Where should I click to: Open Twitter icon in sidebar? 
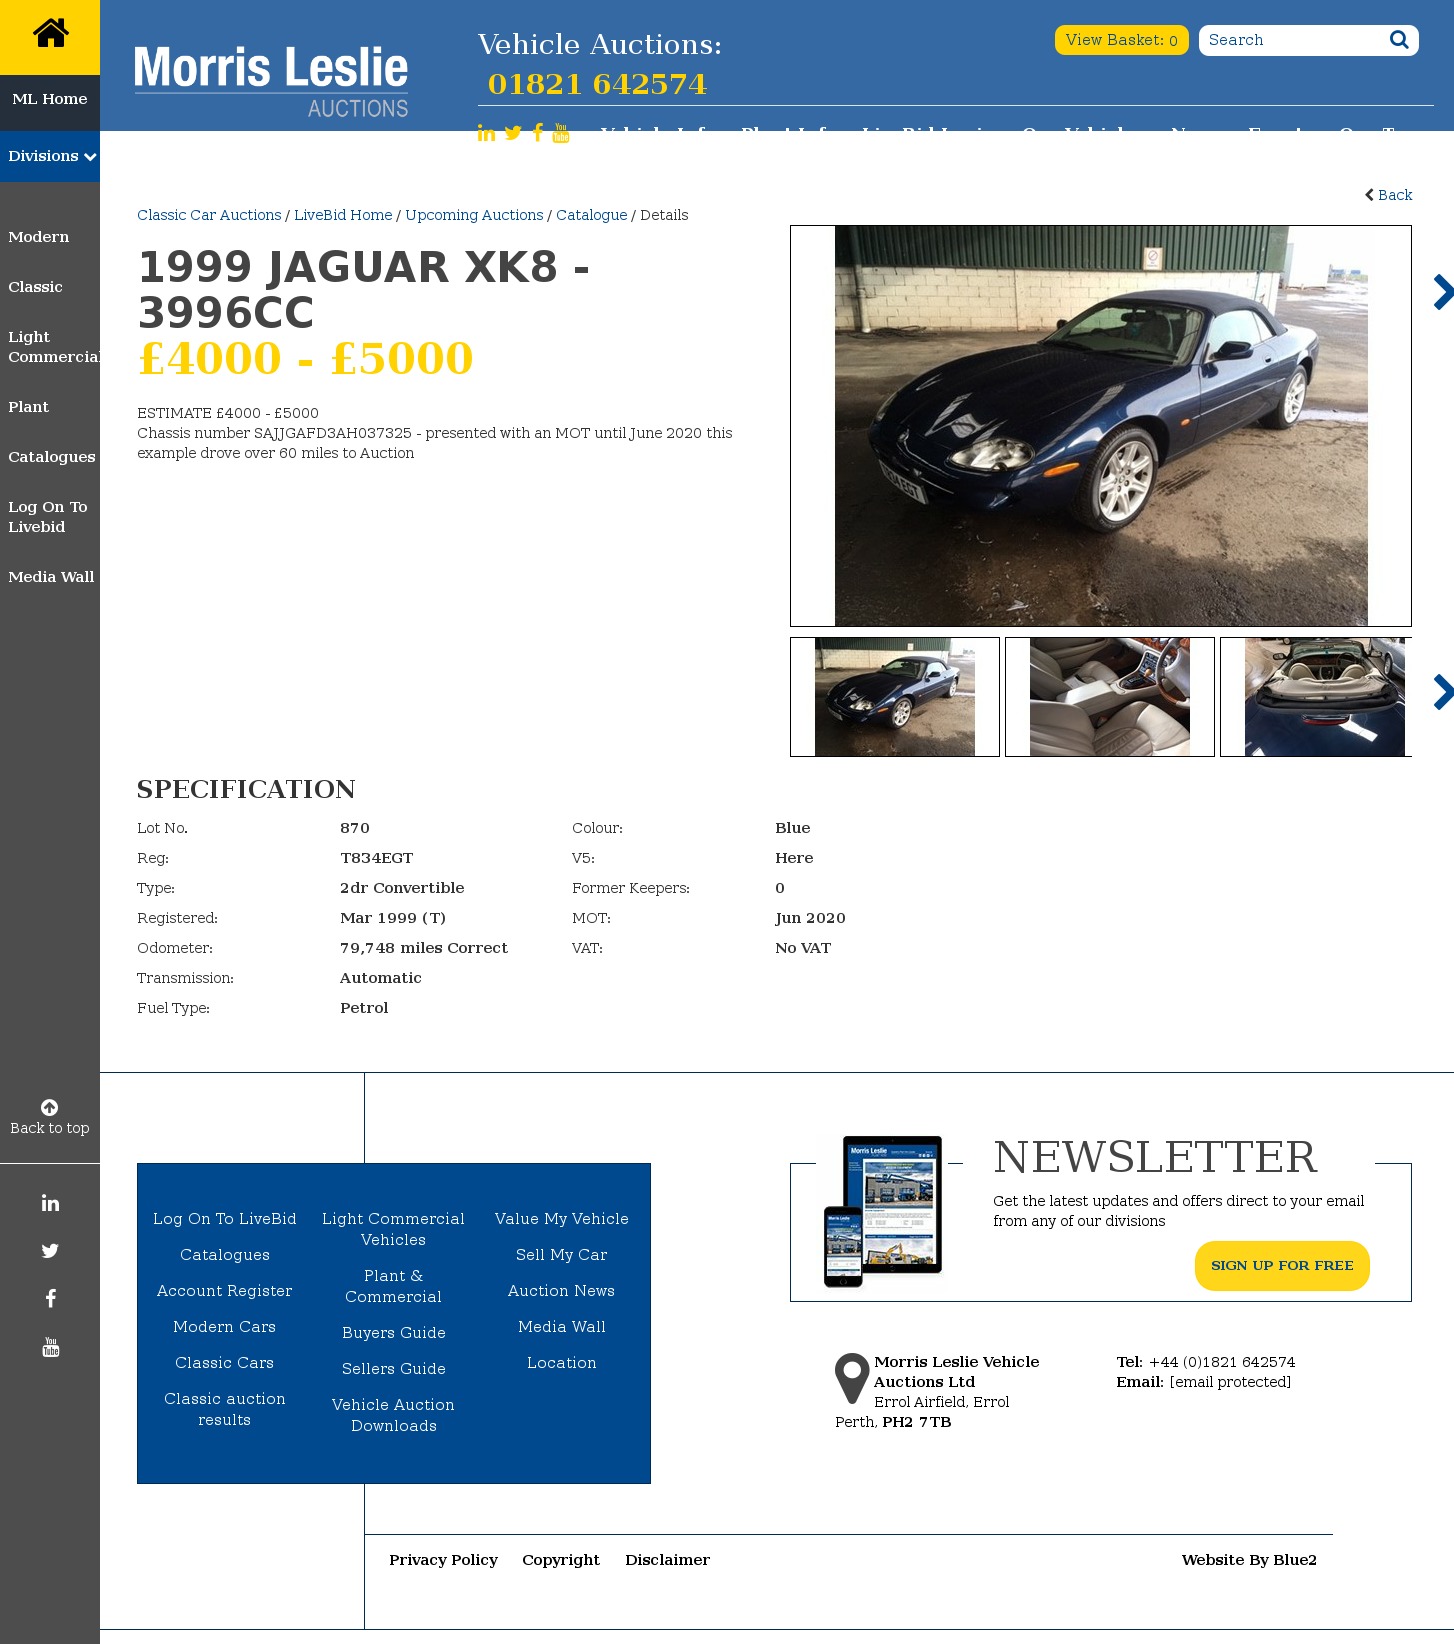[x=50, y=1251]
